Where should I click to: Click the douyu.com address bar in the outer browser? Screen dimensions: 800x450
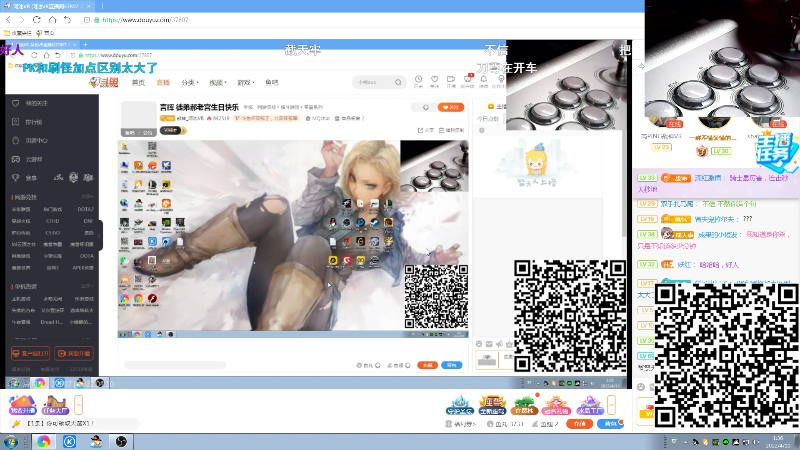[145, 20]
